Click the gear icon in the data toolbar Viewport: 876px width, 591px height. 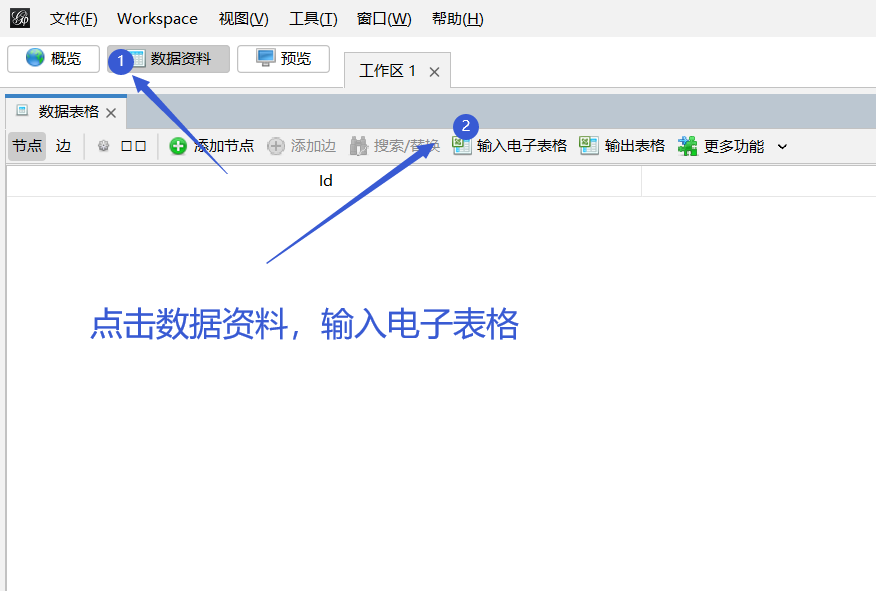pyautogui.click(x=103, y=146)
